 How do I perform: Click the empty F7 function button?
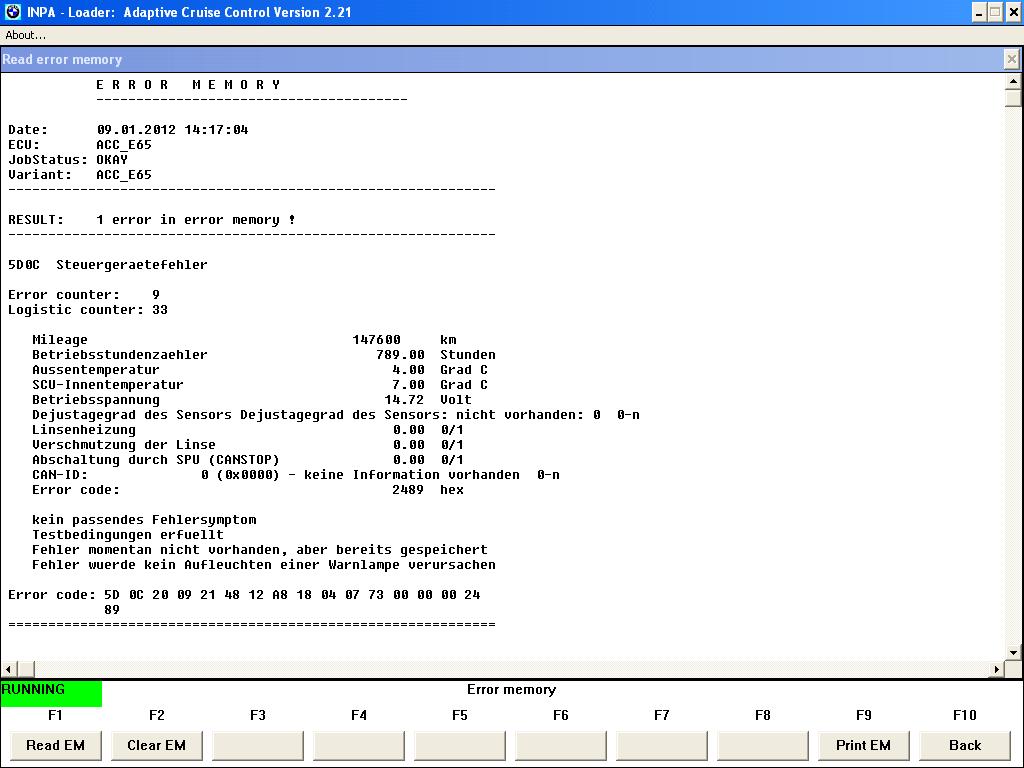click(662, 745)
